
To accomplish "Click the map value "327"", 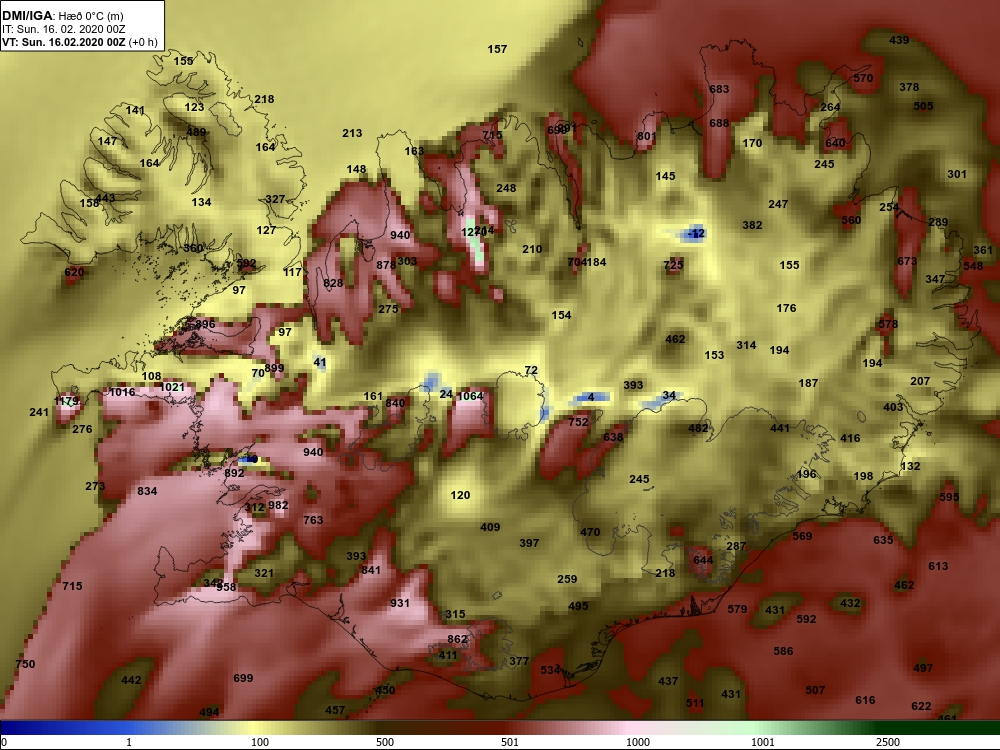I will [x=275, y=199].
